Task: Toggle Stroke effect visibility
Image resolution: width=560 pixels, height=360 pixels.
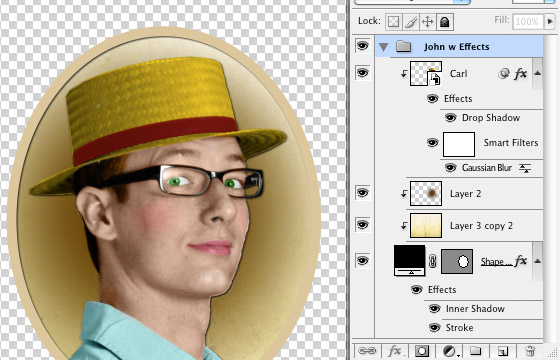Action: coord(434,327)
